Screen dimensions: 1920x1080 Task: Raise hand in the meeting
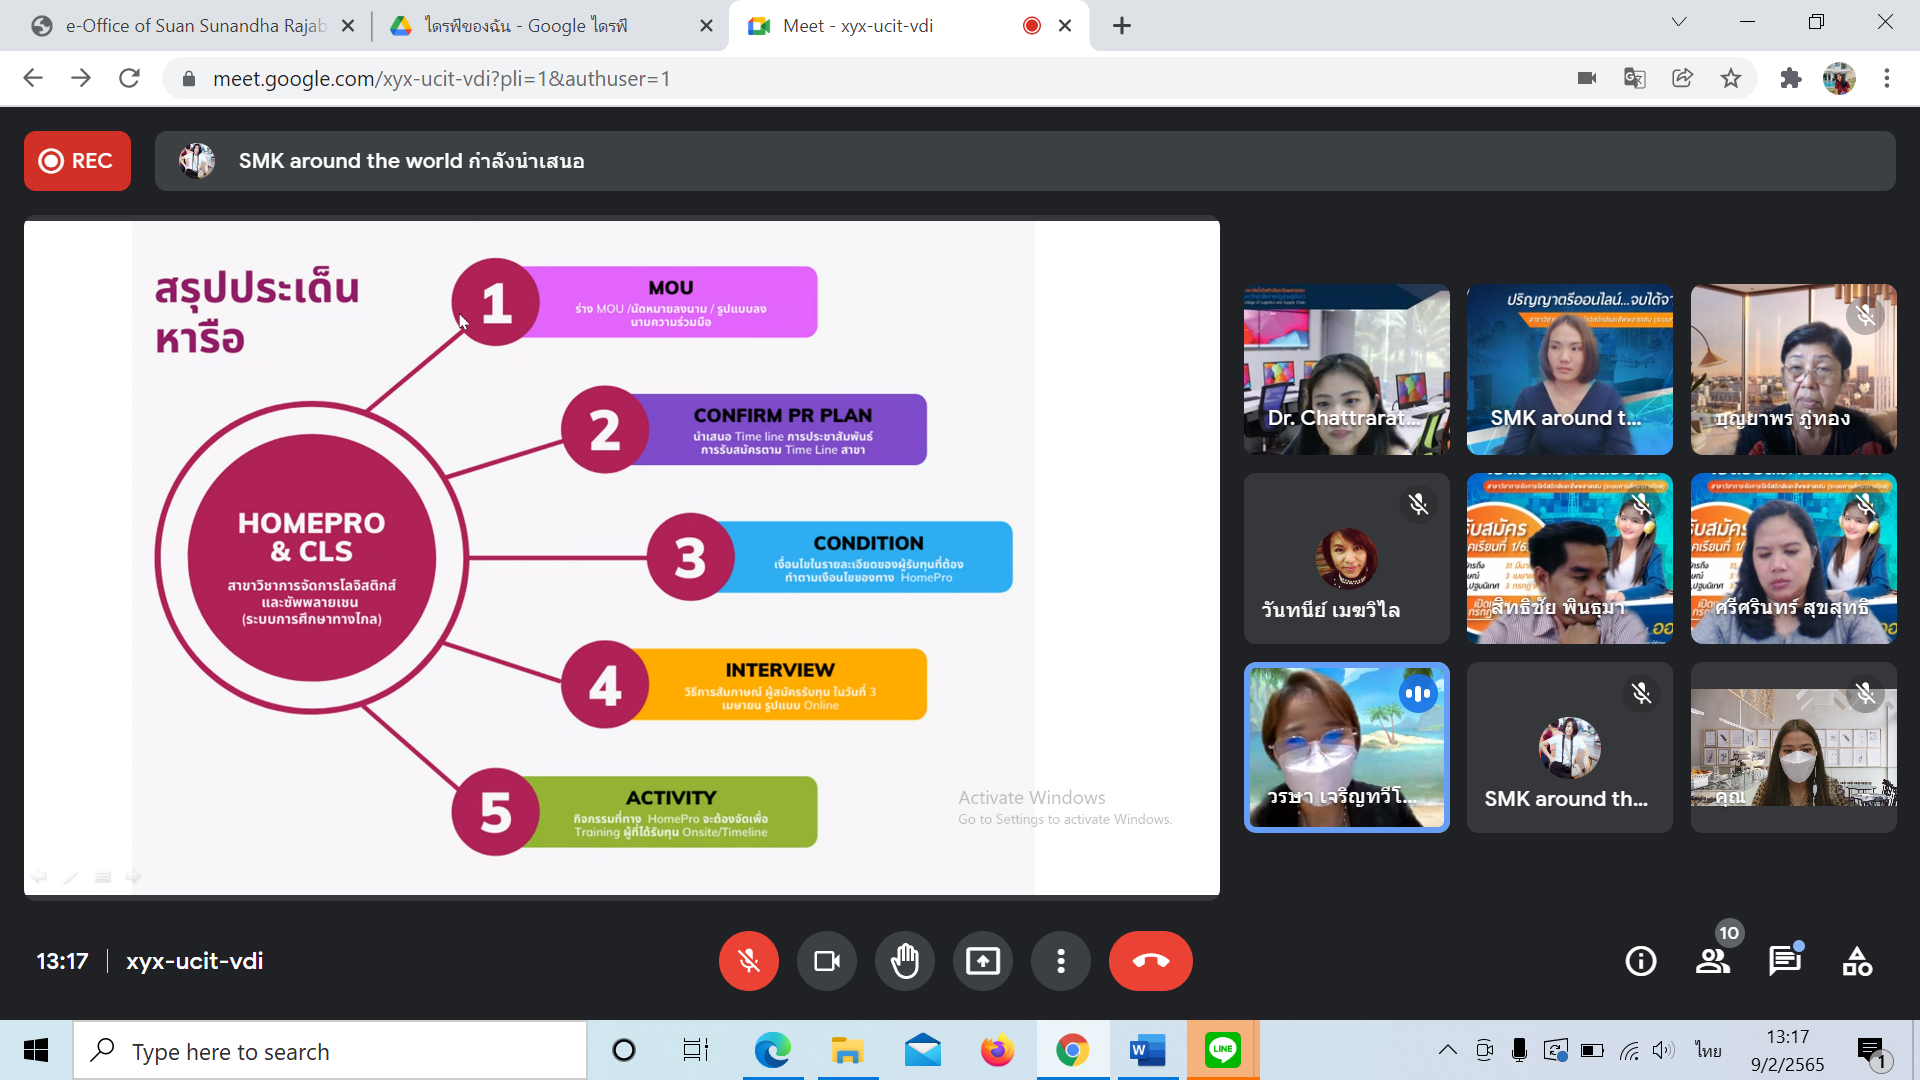904,961
